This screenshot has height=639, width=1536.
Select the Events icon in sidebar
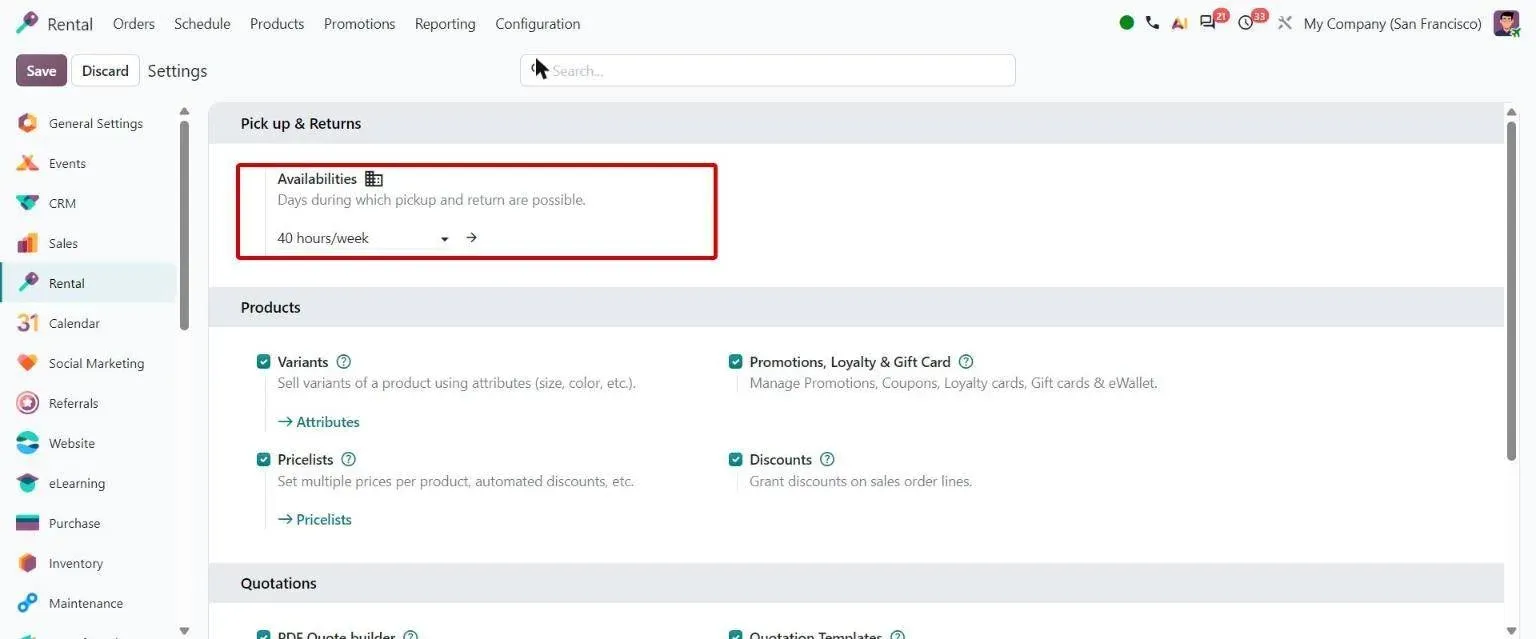[28, 163]
